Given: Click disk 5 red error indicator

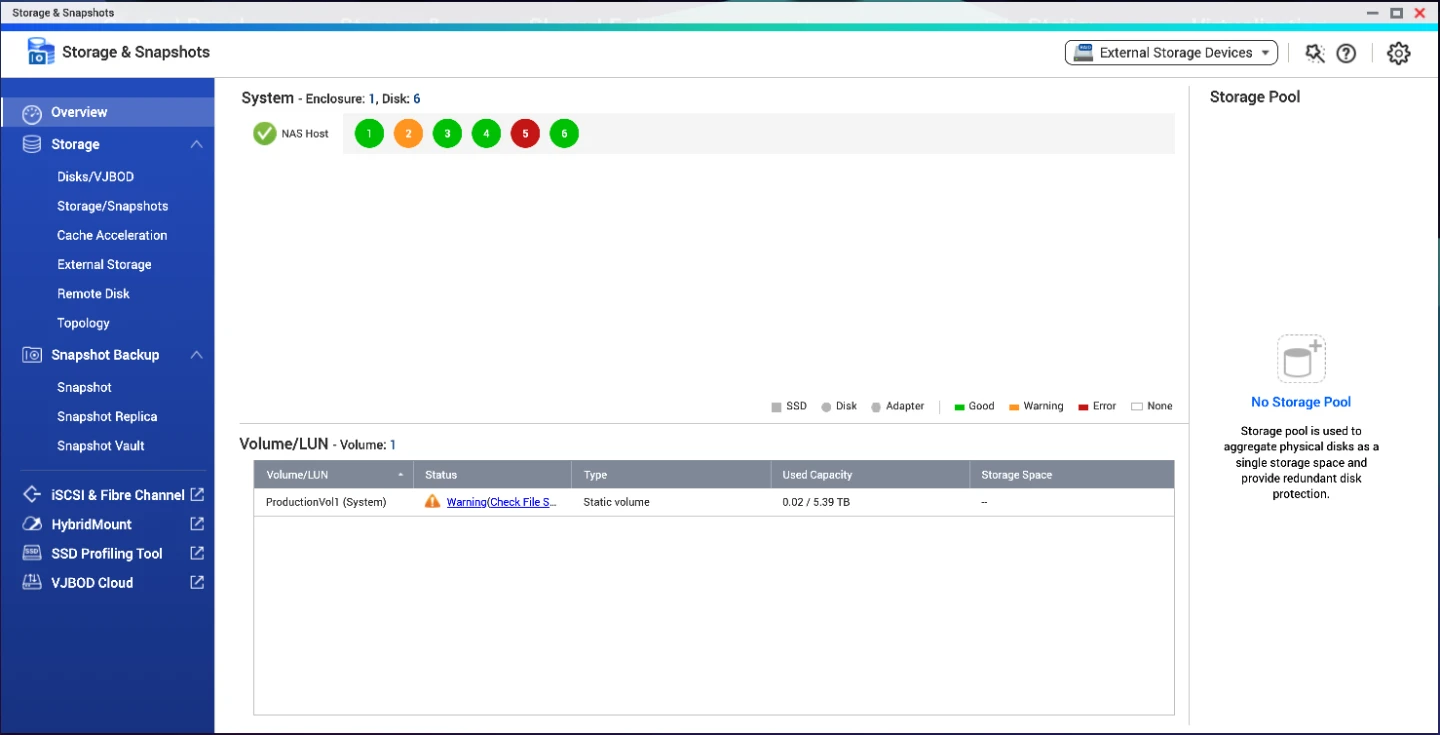Looking at the screenshot, I should [525, 133].
